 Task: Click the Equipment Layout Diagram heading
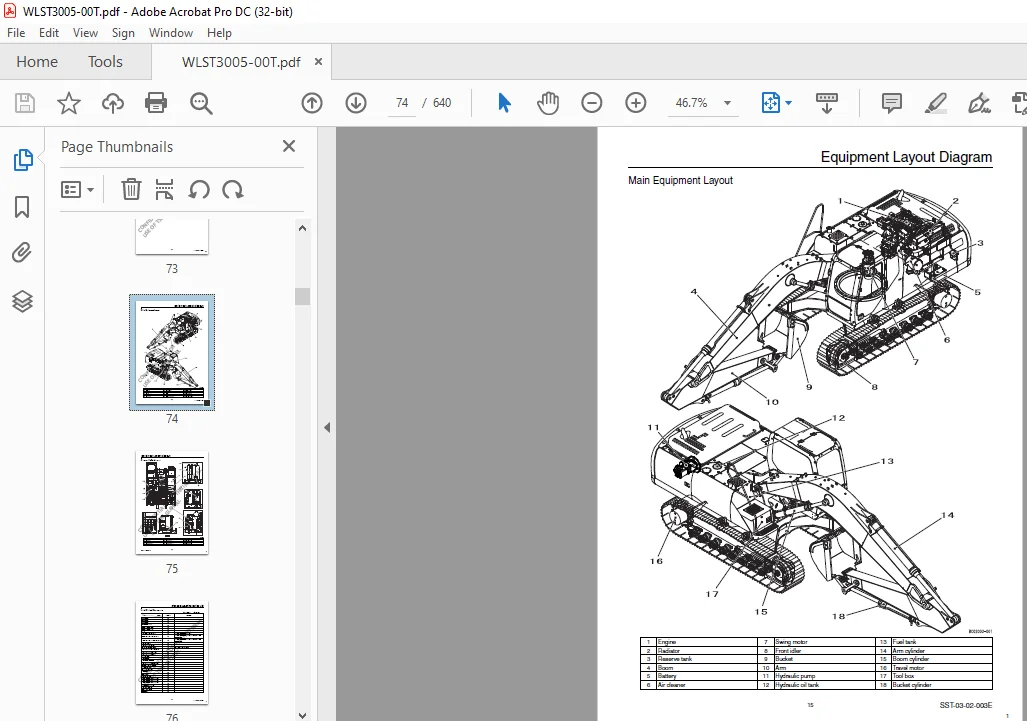tap(906, 157)
